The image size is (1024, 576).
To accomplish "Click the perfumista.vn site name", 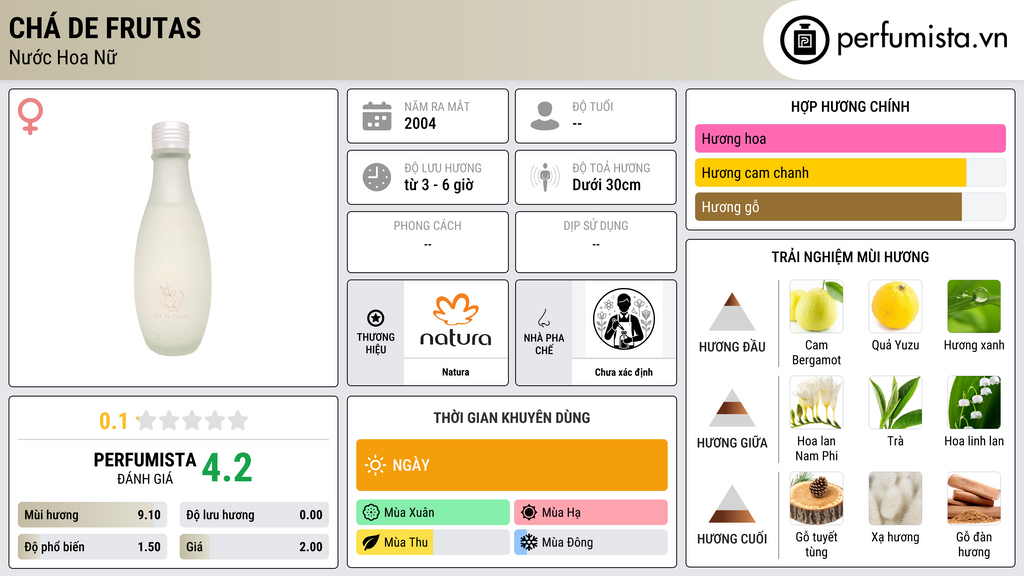I will (922, 39).
